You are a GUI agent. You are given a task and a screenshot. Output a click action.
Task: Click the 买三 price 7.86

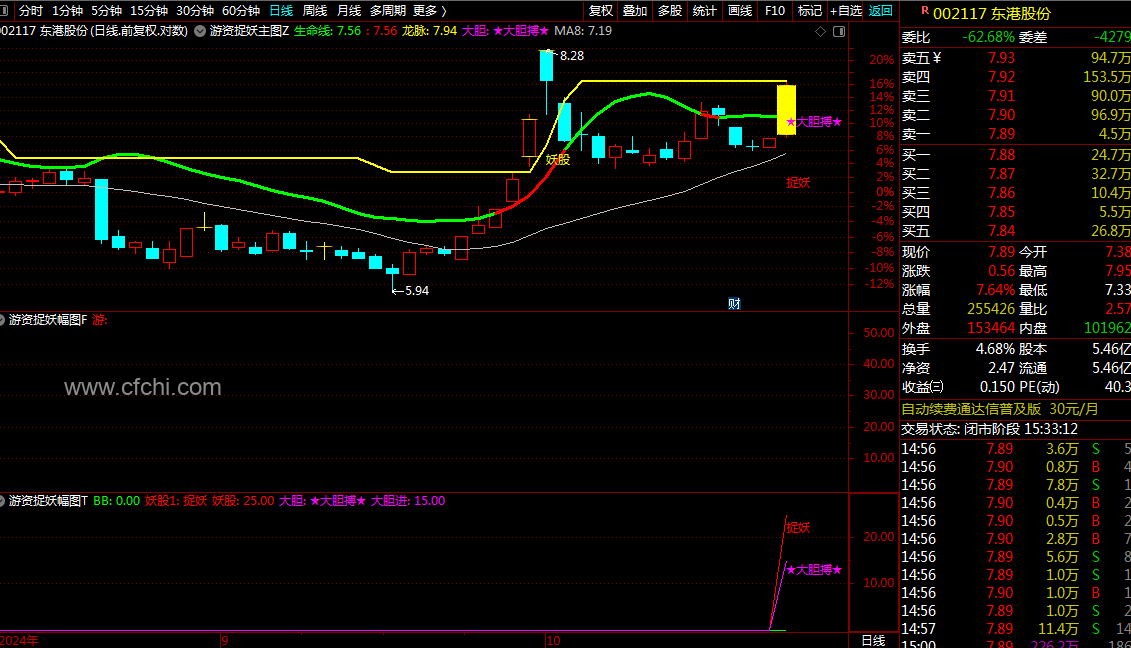click(x=1001, y=193)
